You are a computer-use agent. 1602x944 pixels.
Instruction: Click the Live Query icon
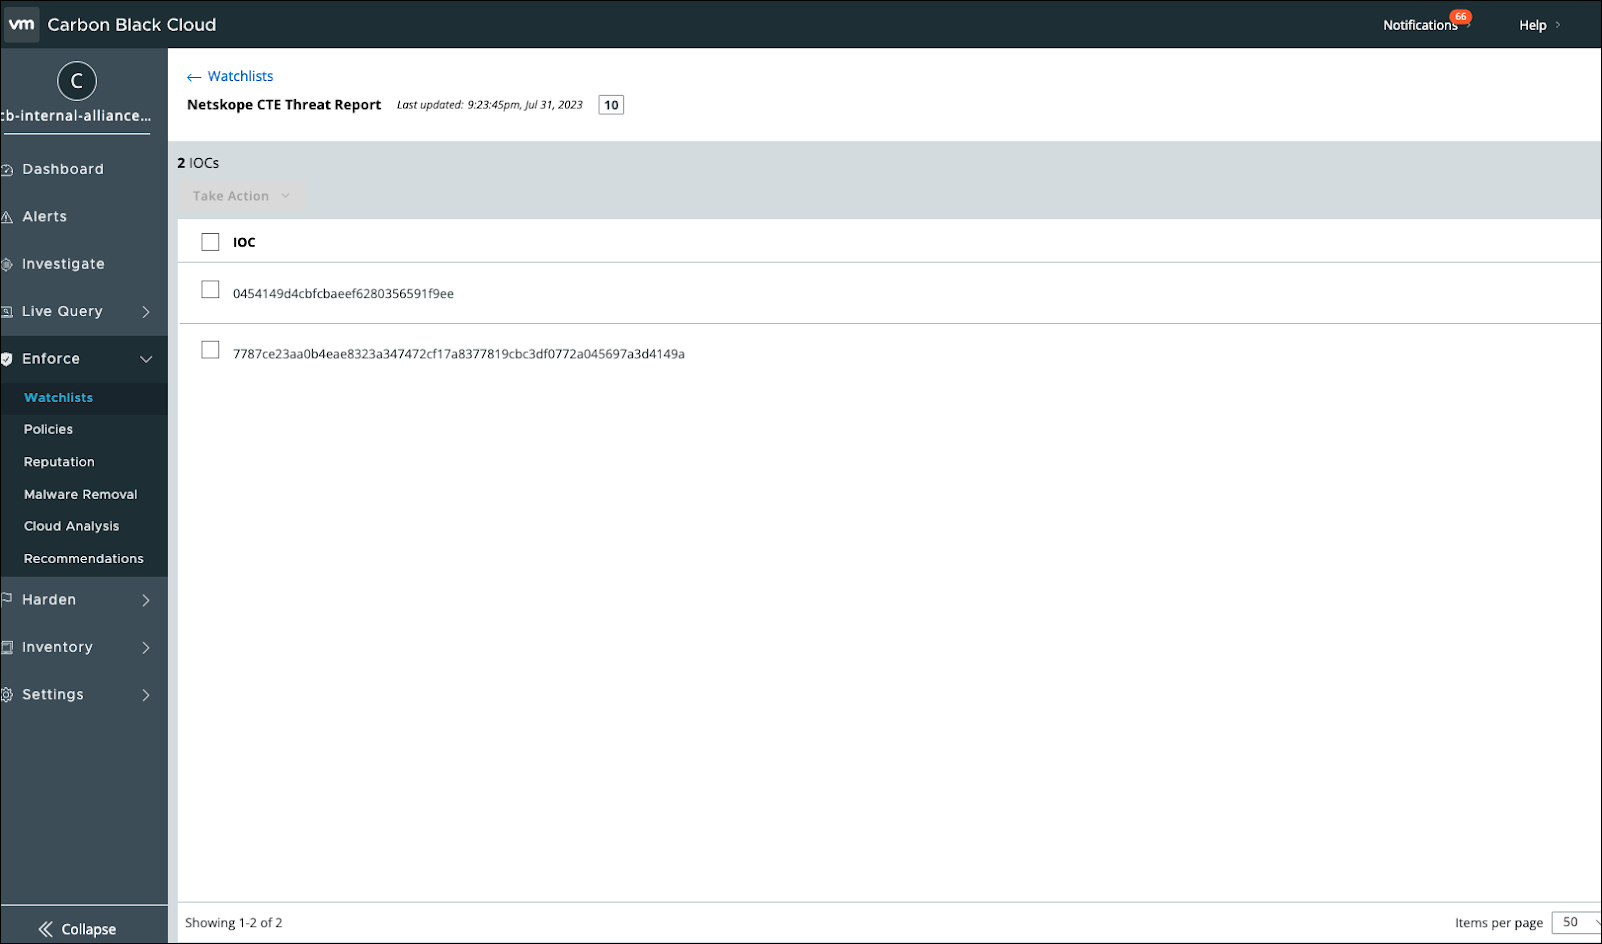[7, 312]
